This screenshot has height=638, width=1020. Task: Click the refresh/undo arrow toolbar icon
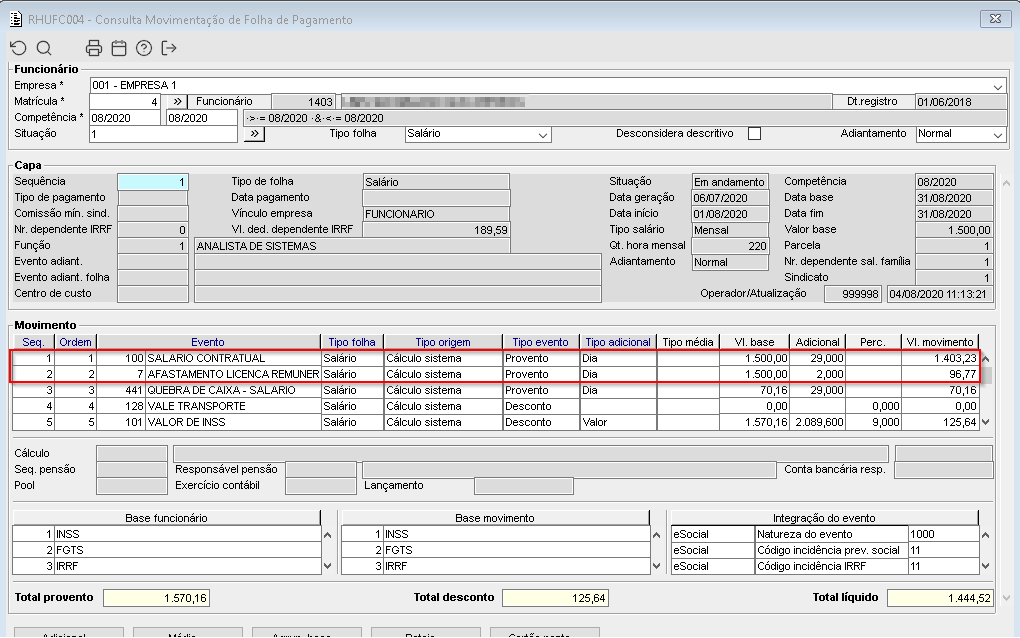coord(18,48)
